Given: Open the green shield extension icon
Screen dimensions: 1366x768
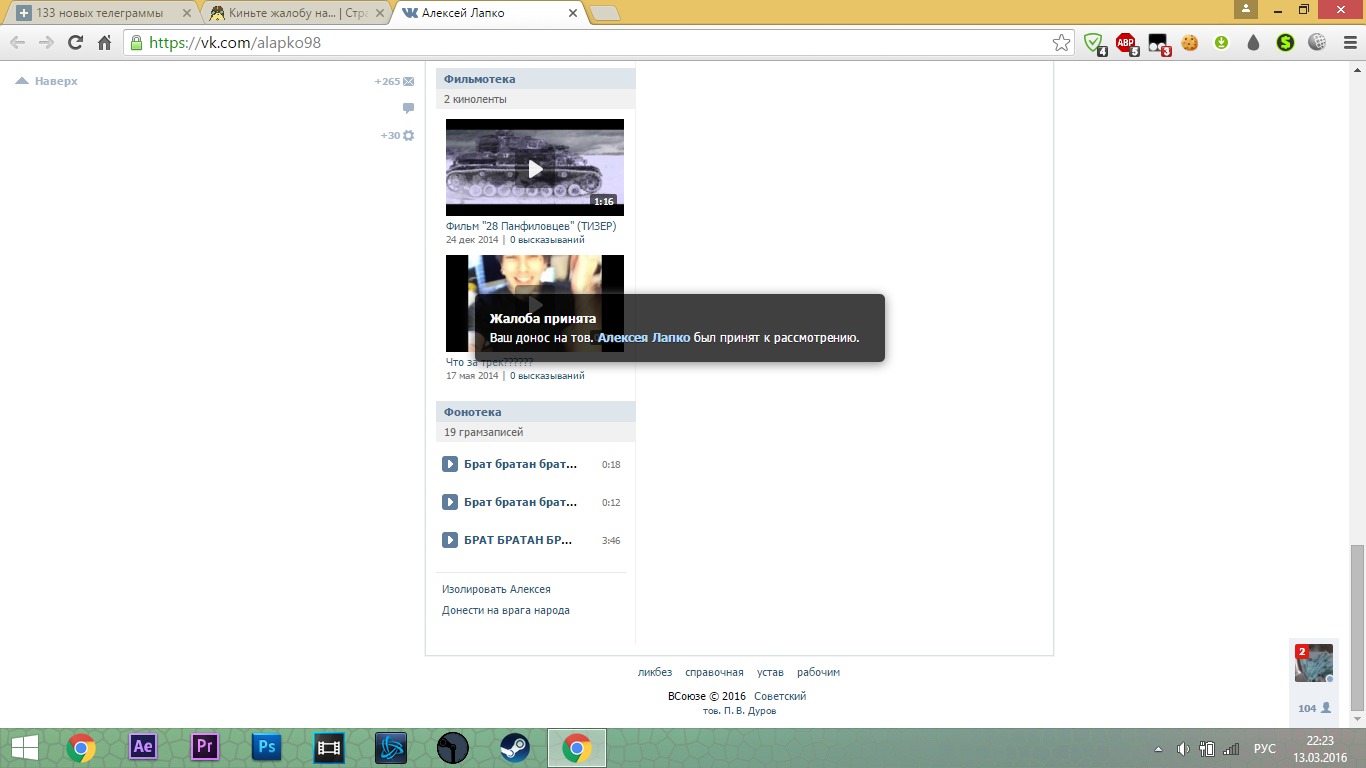Looking at the screenshot, I should pos(1094,43).
